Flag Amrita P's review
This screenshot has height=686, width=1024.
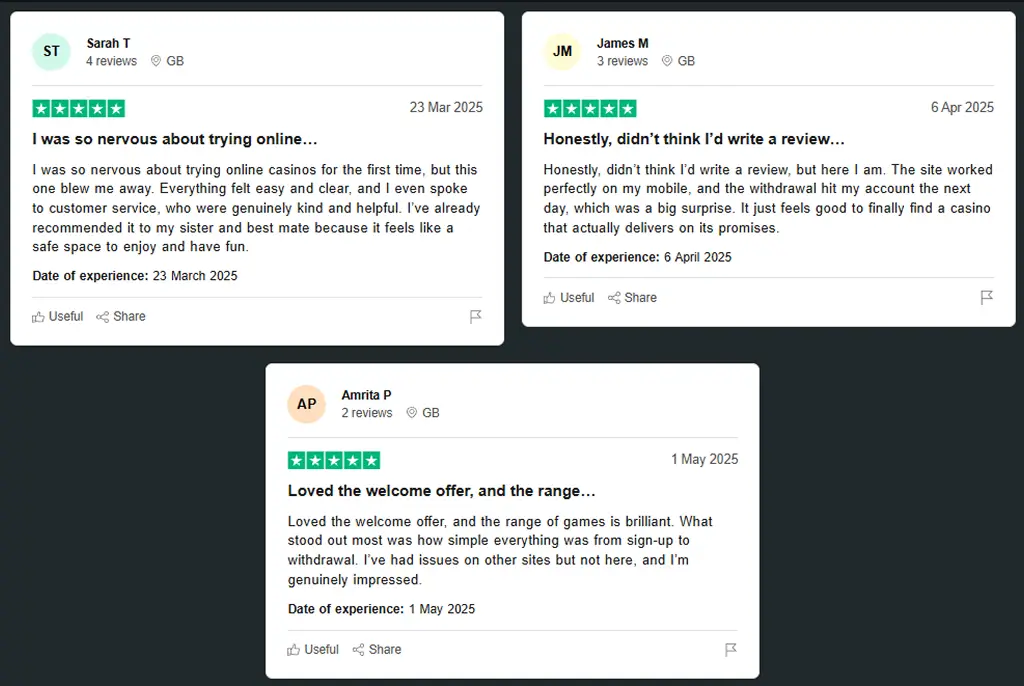(x=731, y=649)
